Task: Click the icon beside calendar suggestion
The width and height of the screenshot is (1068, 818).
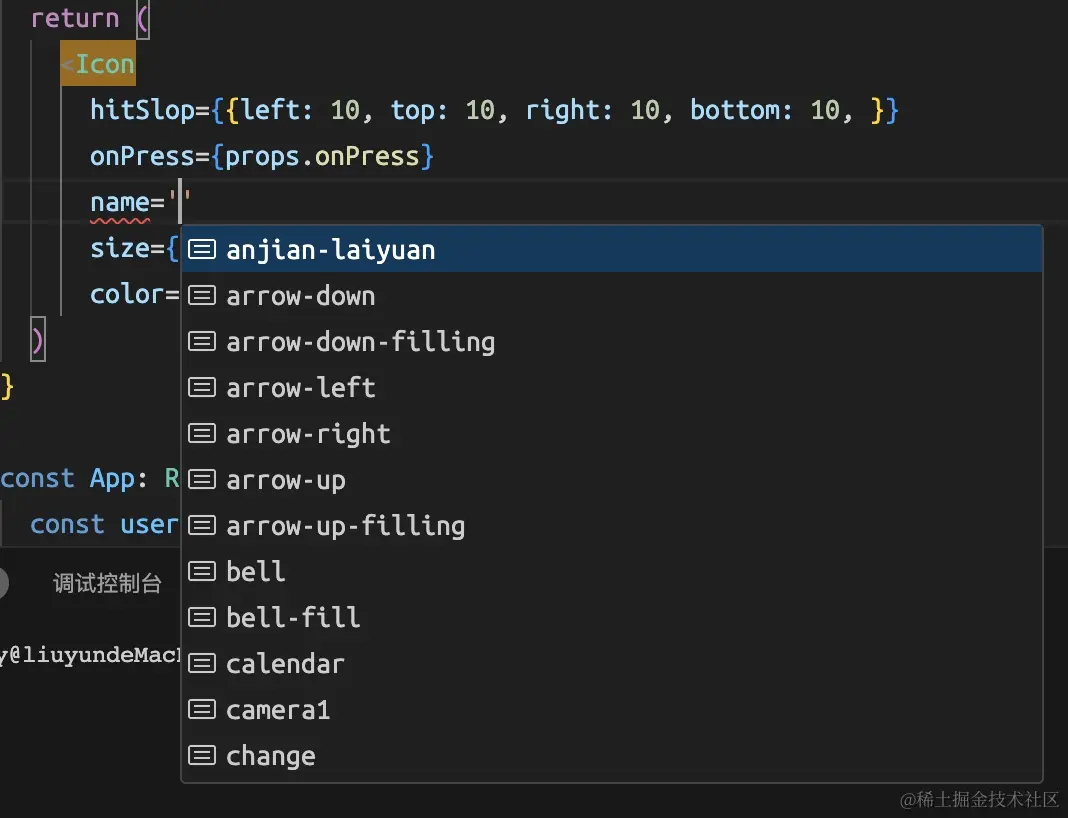Action: click(x=202, y=663)
